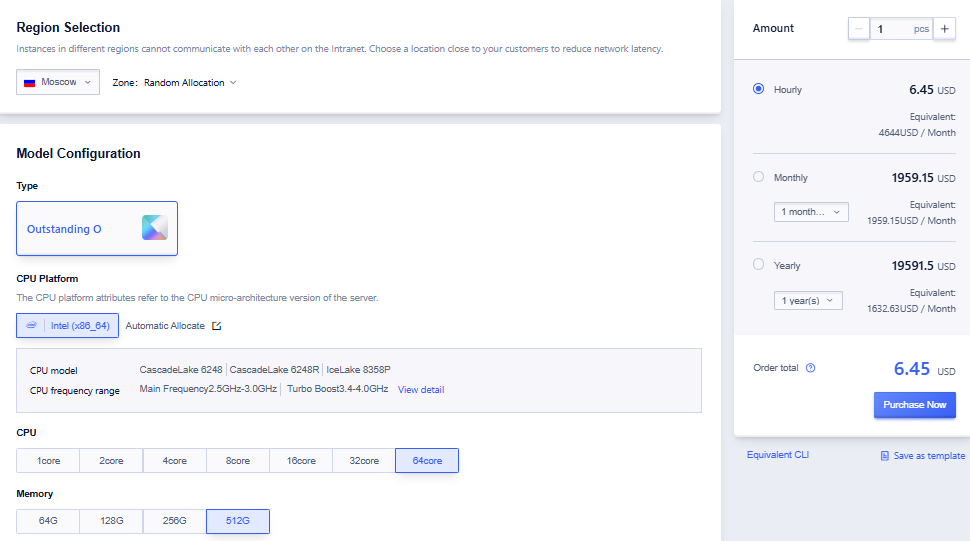
Task: Click the Equivalent CLI link
Action: point(777,455)
